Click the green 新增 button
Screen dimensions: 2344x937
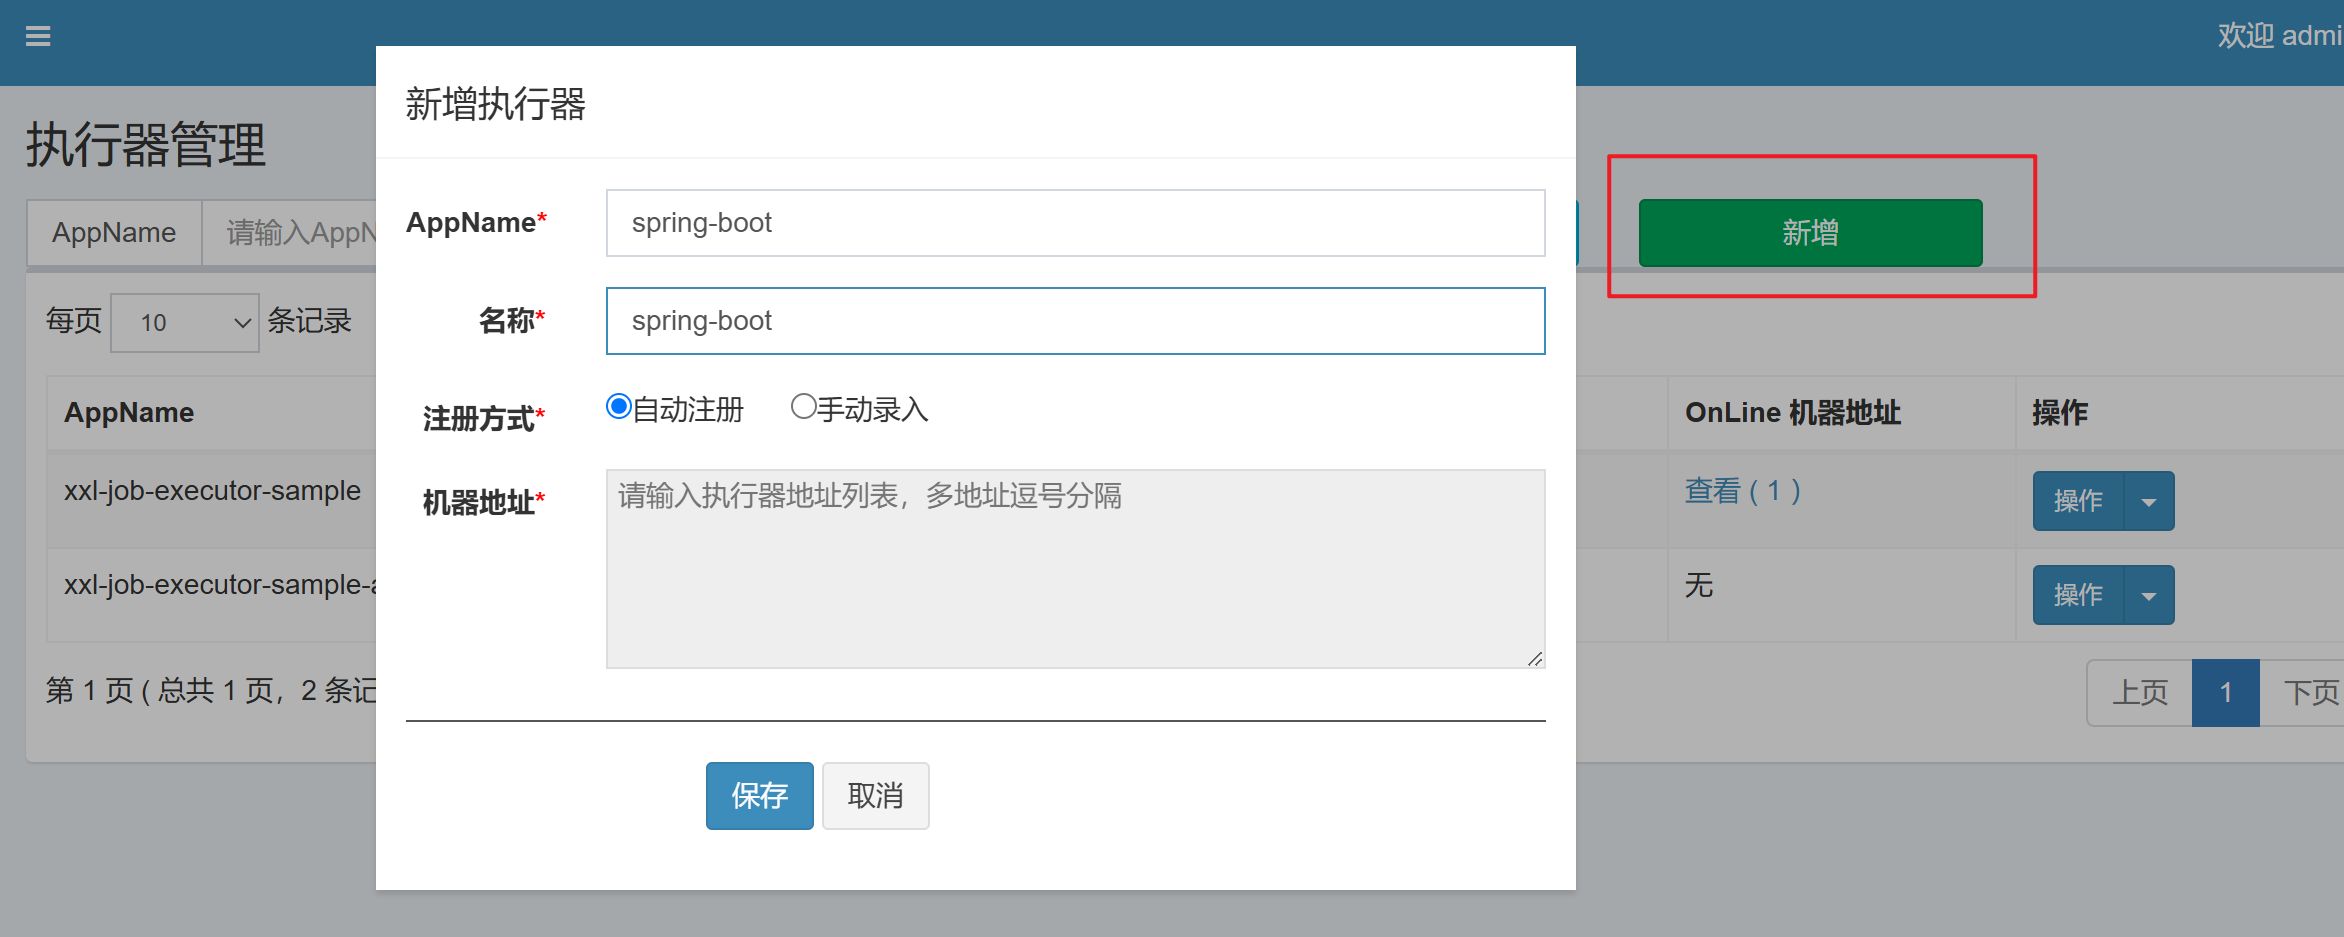1810,233
